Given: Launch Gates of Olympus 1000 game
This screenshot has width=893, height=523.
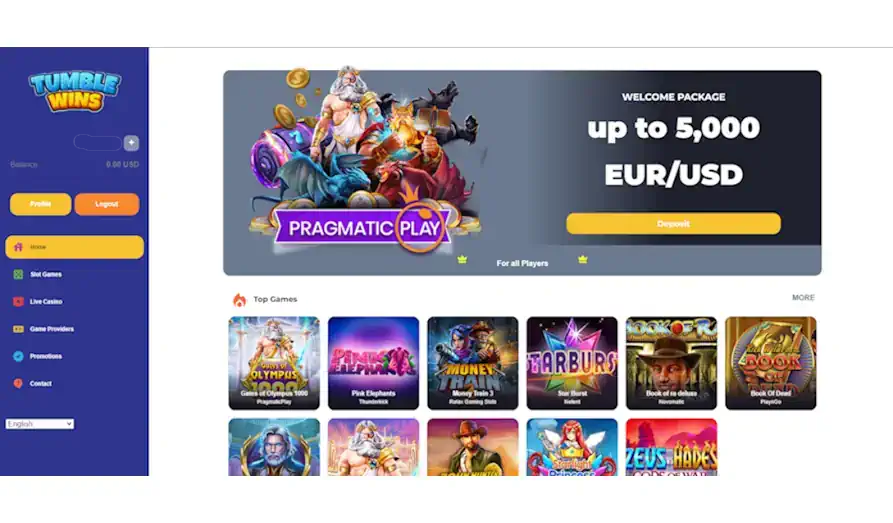Looking at the screenshot, I should click(274, 363).
